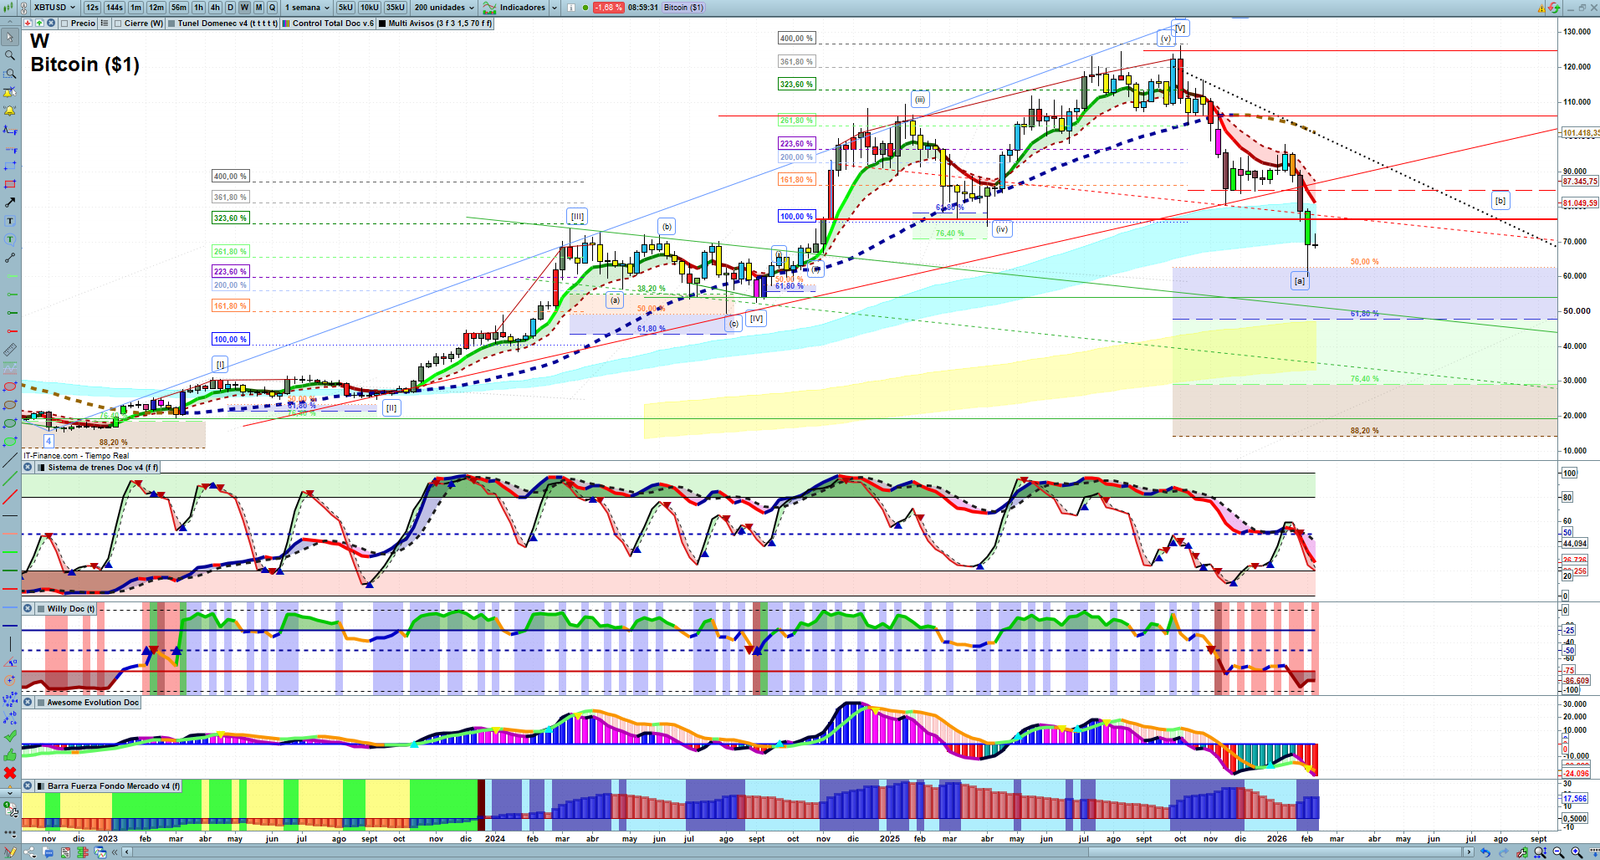Click the Multi Avisos black color swatch
Screen dimensions: 1600x860
[x=382, y=23]
